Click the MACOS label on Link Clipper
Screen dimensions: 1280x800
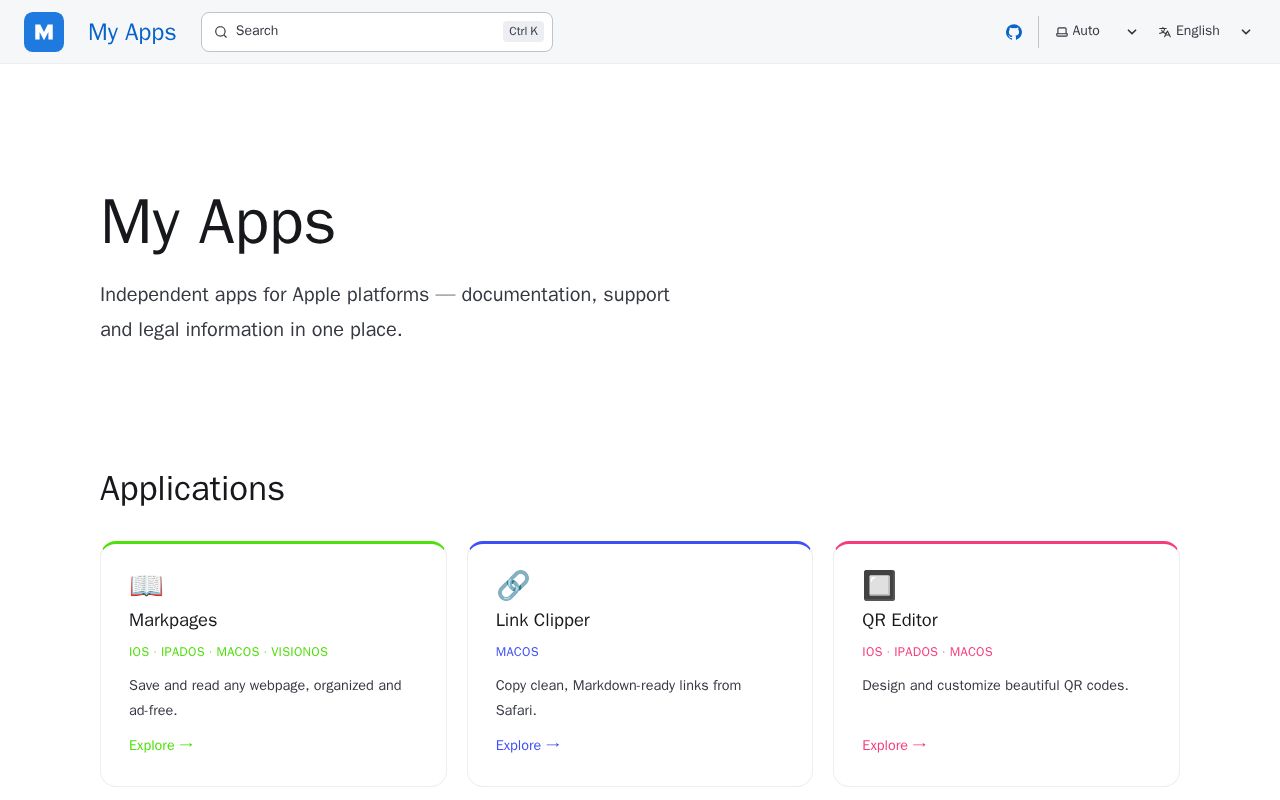[517, 652]
